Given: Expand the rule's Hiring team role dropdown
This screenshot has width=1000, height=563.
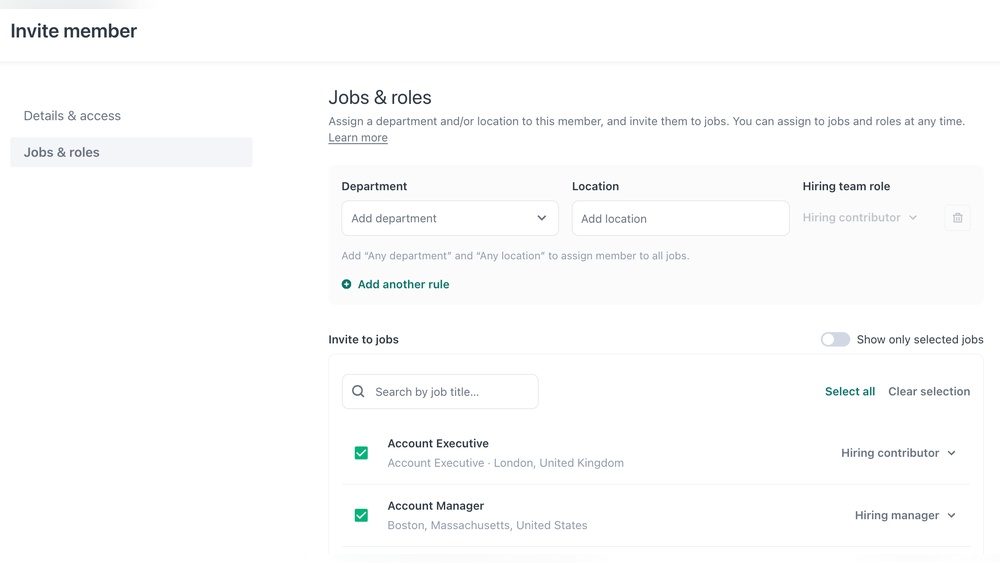Looking at the screenshot, I should coord(860,218).
